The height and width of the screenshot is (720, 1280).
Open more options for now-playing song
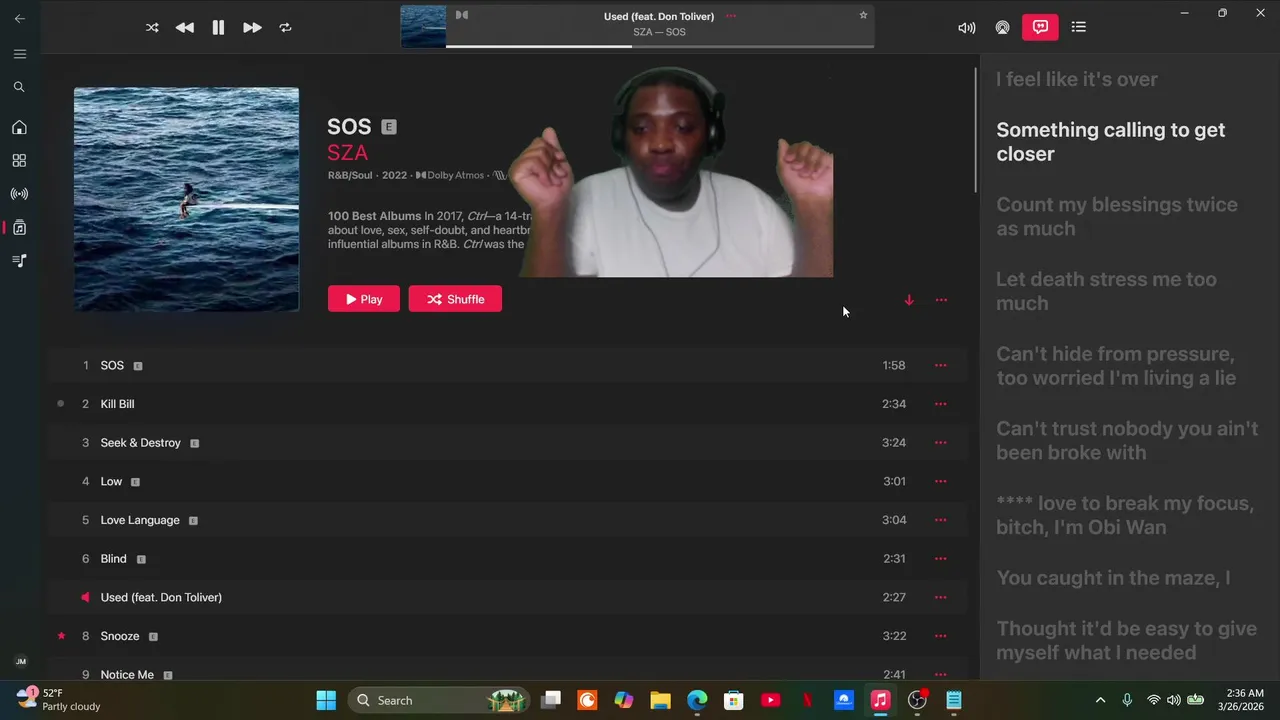tap(731, 16)
